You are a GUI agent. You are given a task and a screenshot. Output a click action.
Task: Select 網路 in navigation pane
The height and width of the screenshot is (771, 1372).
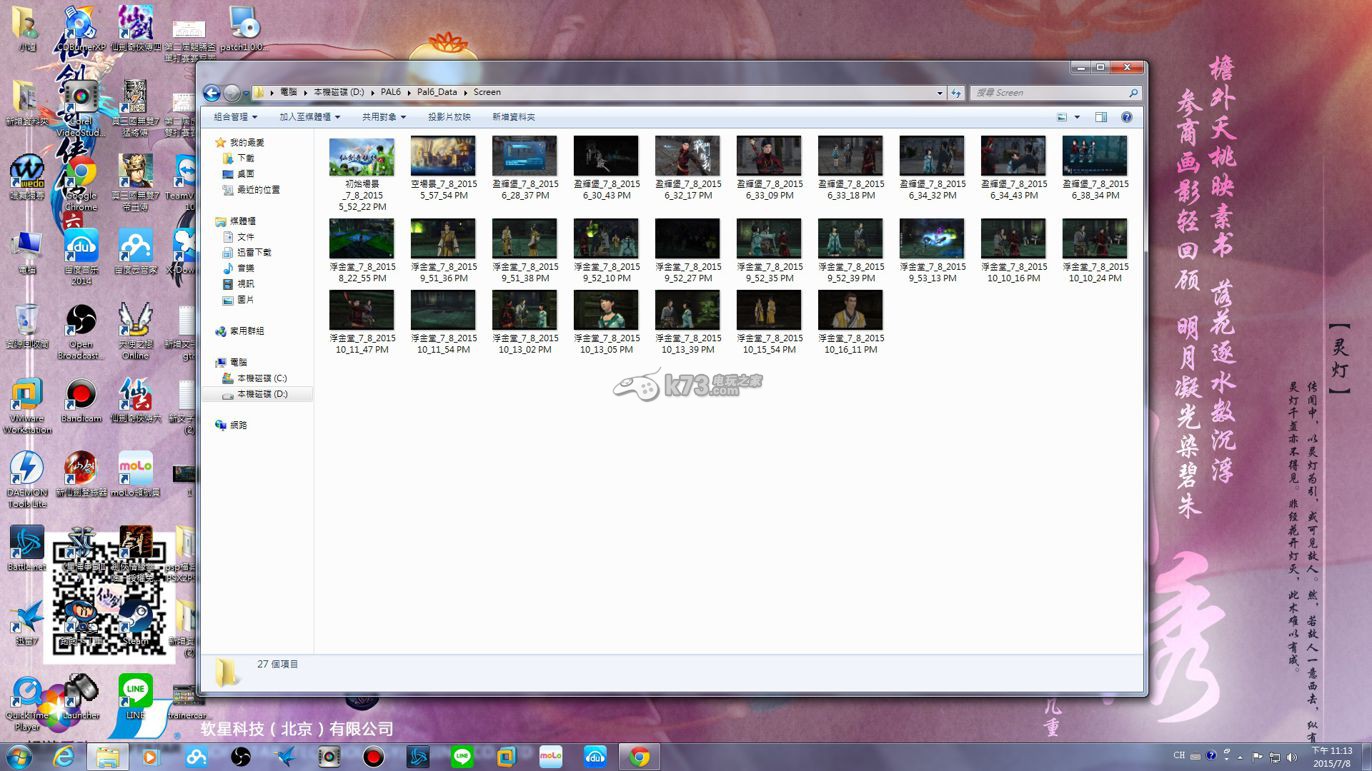click(x=231, y=425)
